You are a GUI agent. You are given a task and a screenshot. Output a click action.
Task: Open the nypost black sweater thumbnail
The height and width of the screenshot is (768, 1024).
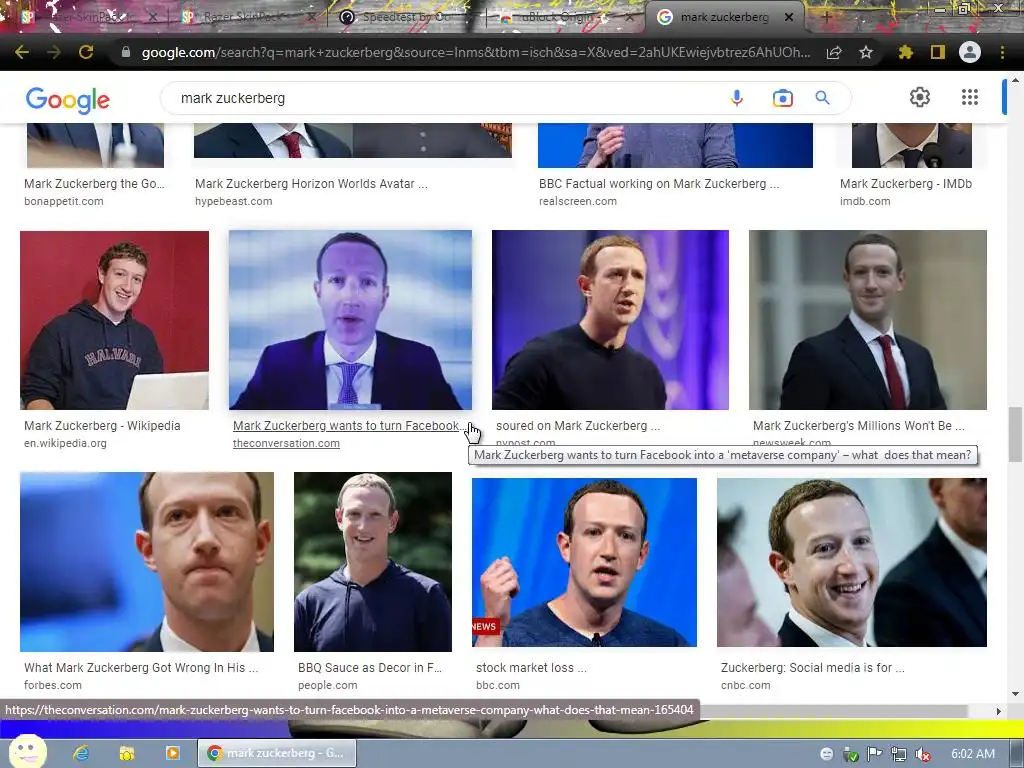[610, 320]
